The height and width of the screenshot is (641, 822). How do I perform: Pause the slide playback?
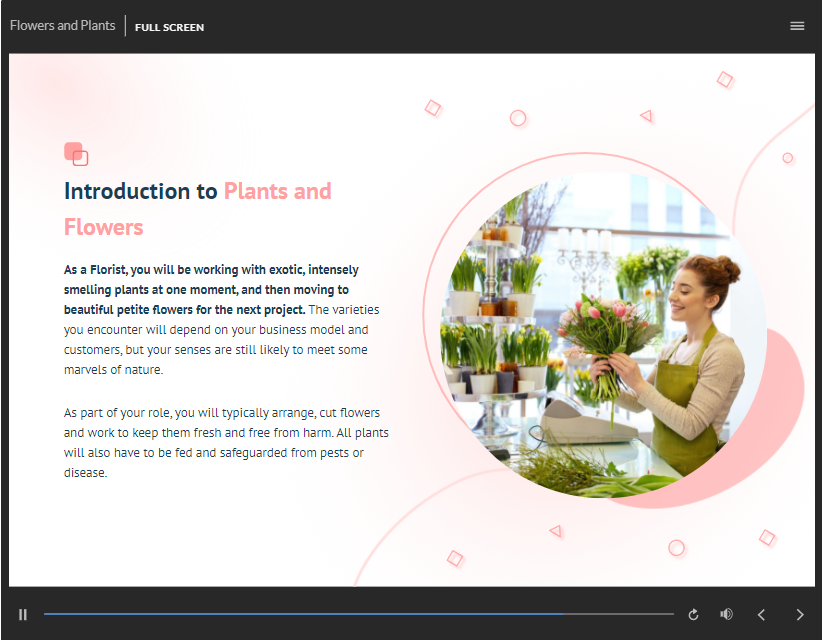[x=23, y=614]
